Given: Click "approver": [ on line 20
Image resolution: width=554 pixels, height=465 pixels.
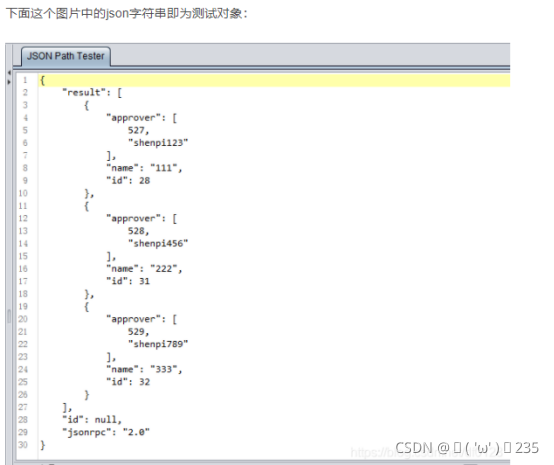Looking at the screenshot, I should (141, 319).
